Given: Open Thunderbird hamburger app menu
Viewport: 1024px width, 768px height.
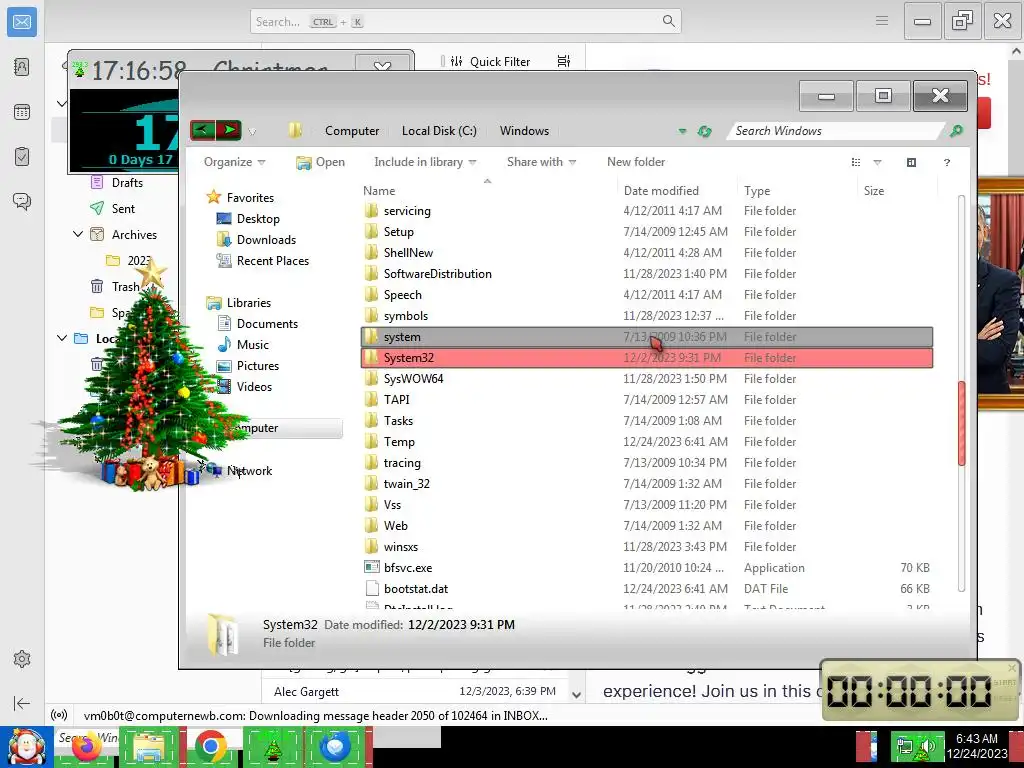Looking at the screenshot, I should (x=882, y=21).
